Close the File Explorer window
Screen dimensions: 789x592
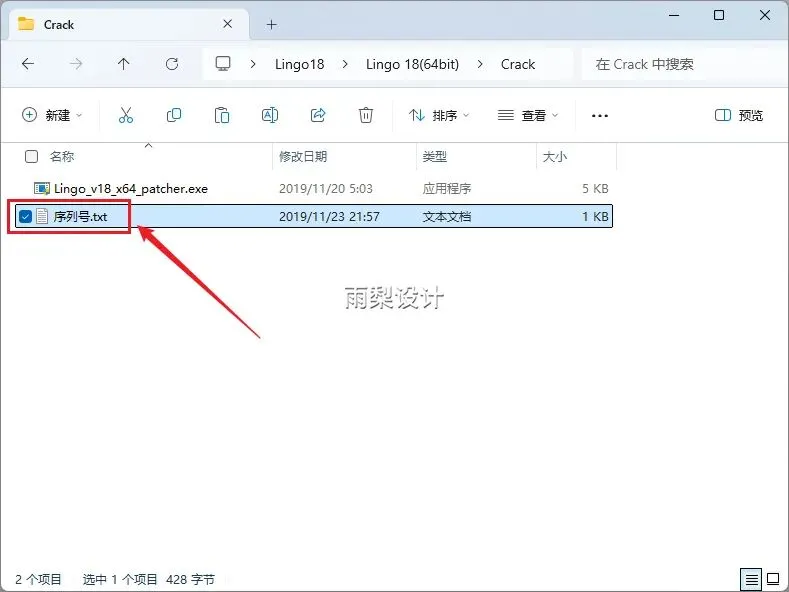(765, 15)
